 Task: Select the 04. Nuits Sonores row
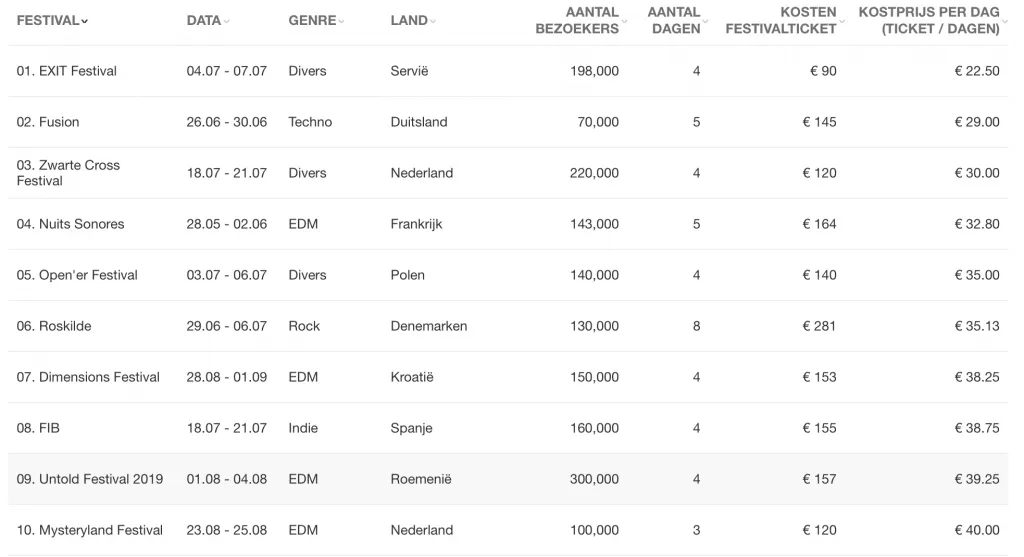(x=507, y=224)
